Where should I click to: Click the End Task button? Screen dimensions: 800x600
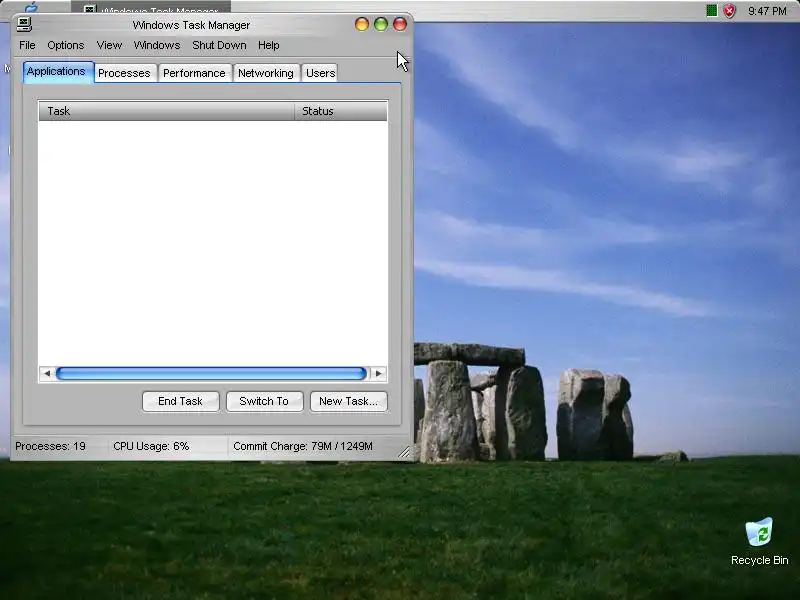tap(181, 402)
